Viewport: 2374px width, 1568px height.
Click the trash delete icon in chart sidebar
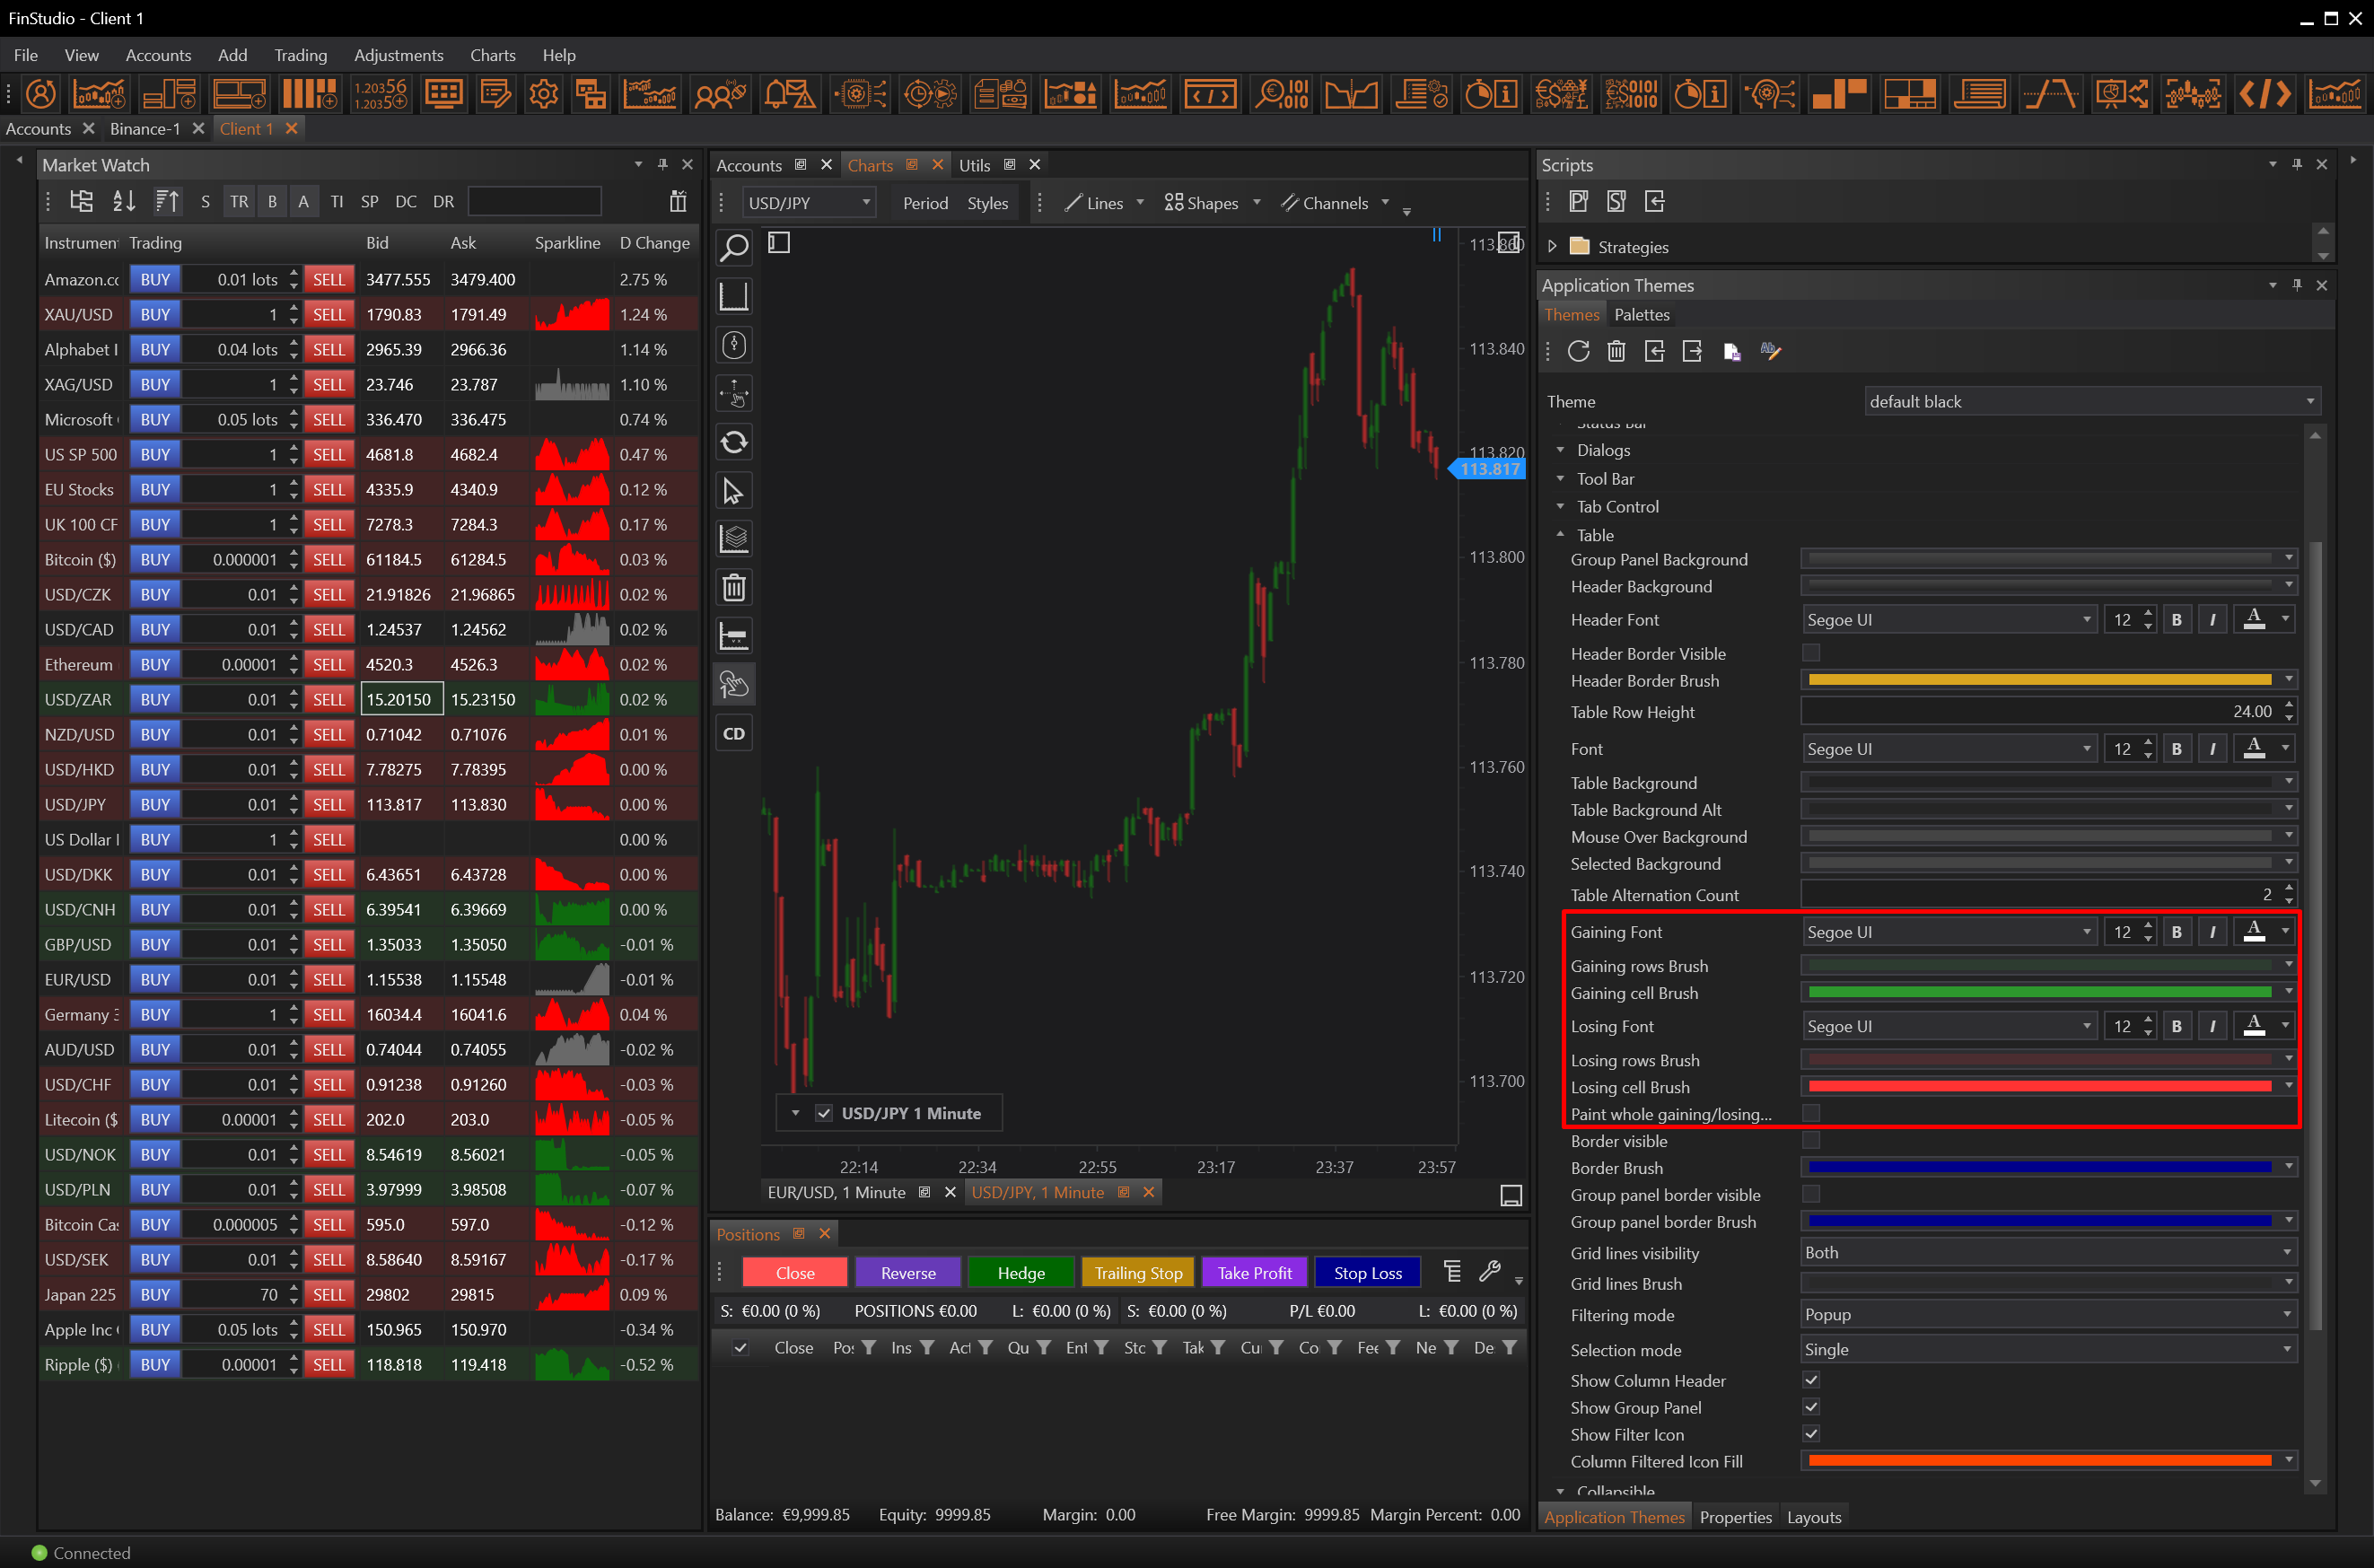tap(734, 587)
